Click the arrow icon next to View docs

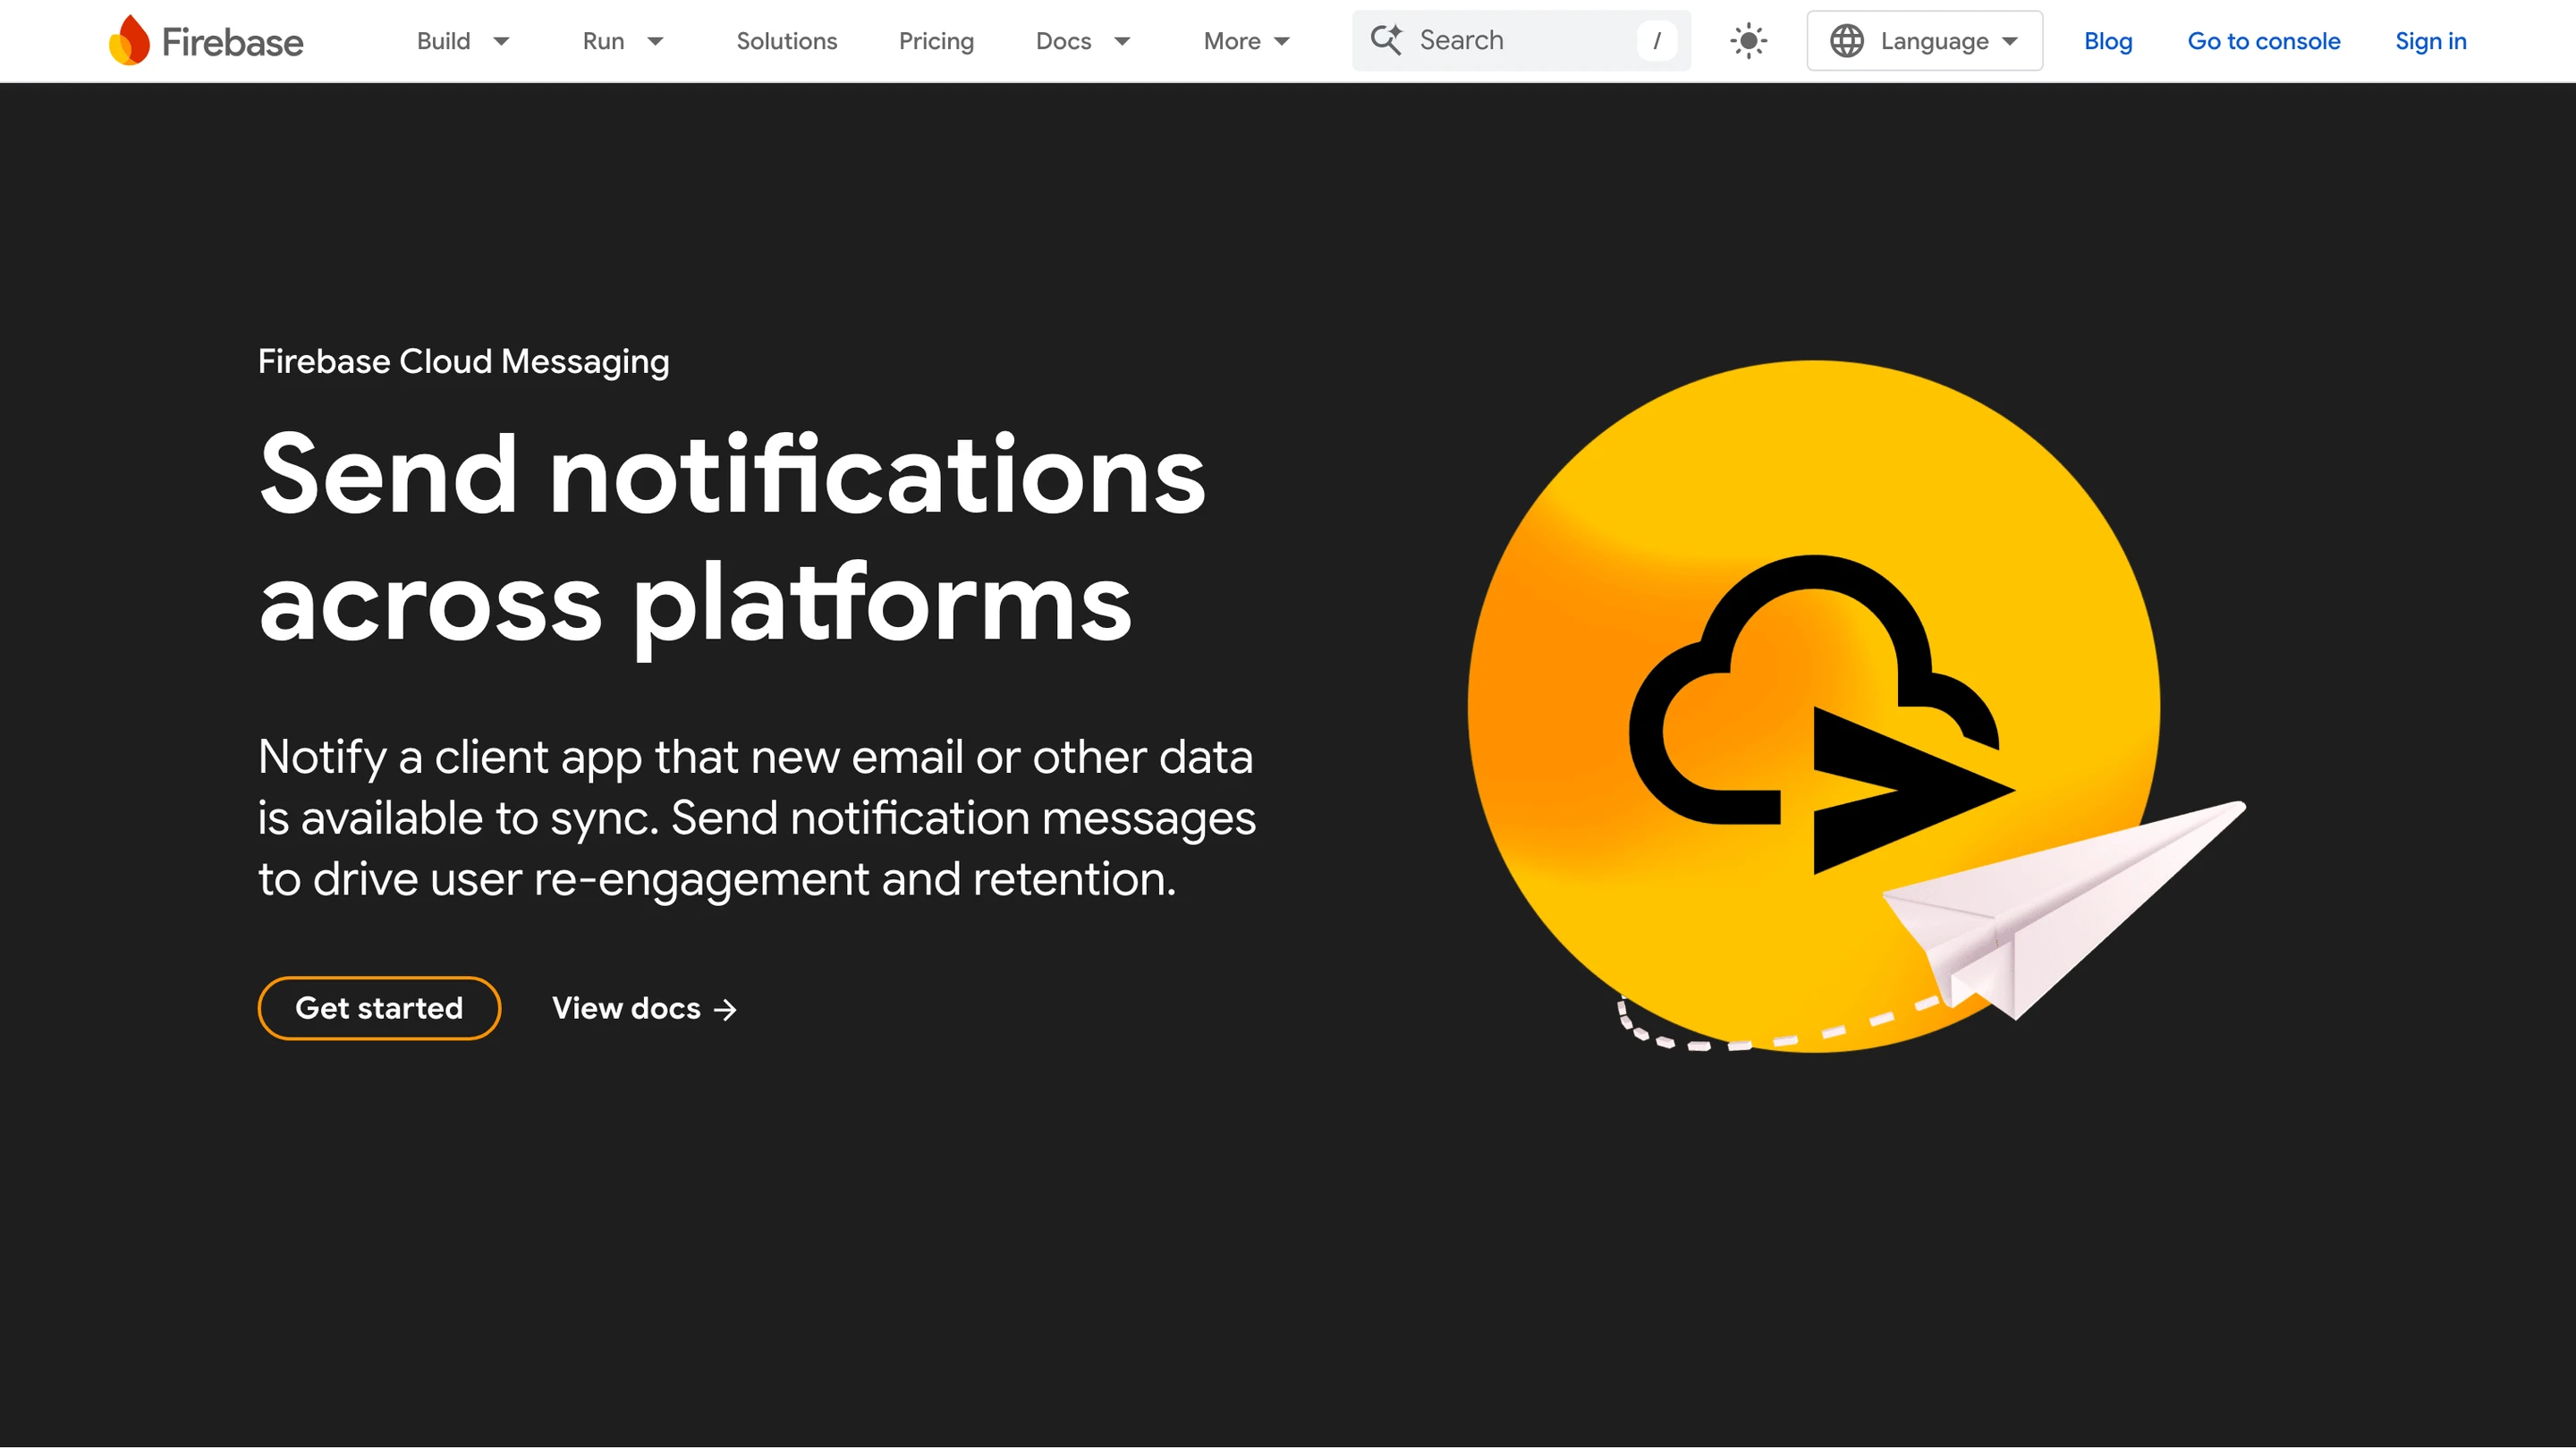click(x=725, y=1010)
